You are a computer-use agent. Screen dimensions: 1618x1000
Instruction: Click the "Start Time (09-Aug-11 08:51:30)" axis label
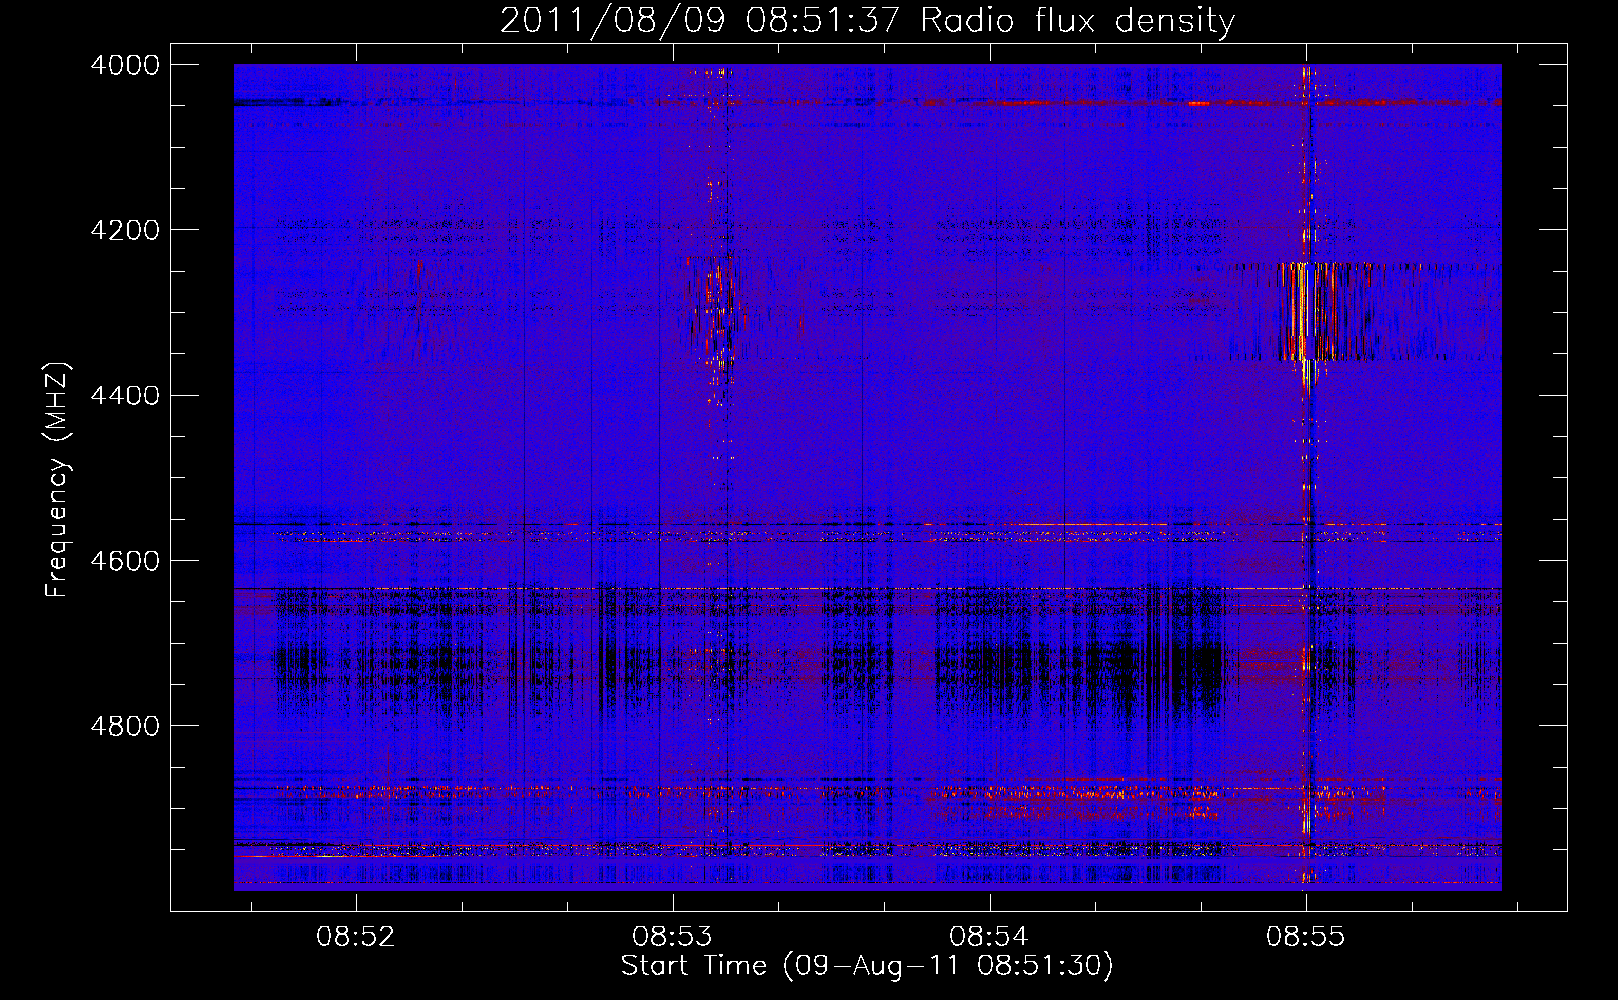[867, 966]
